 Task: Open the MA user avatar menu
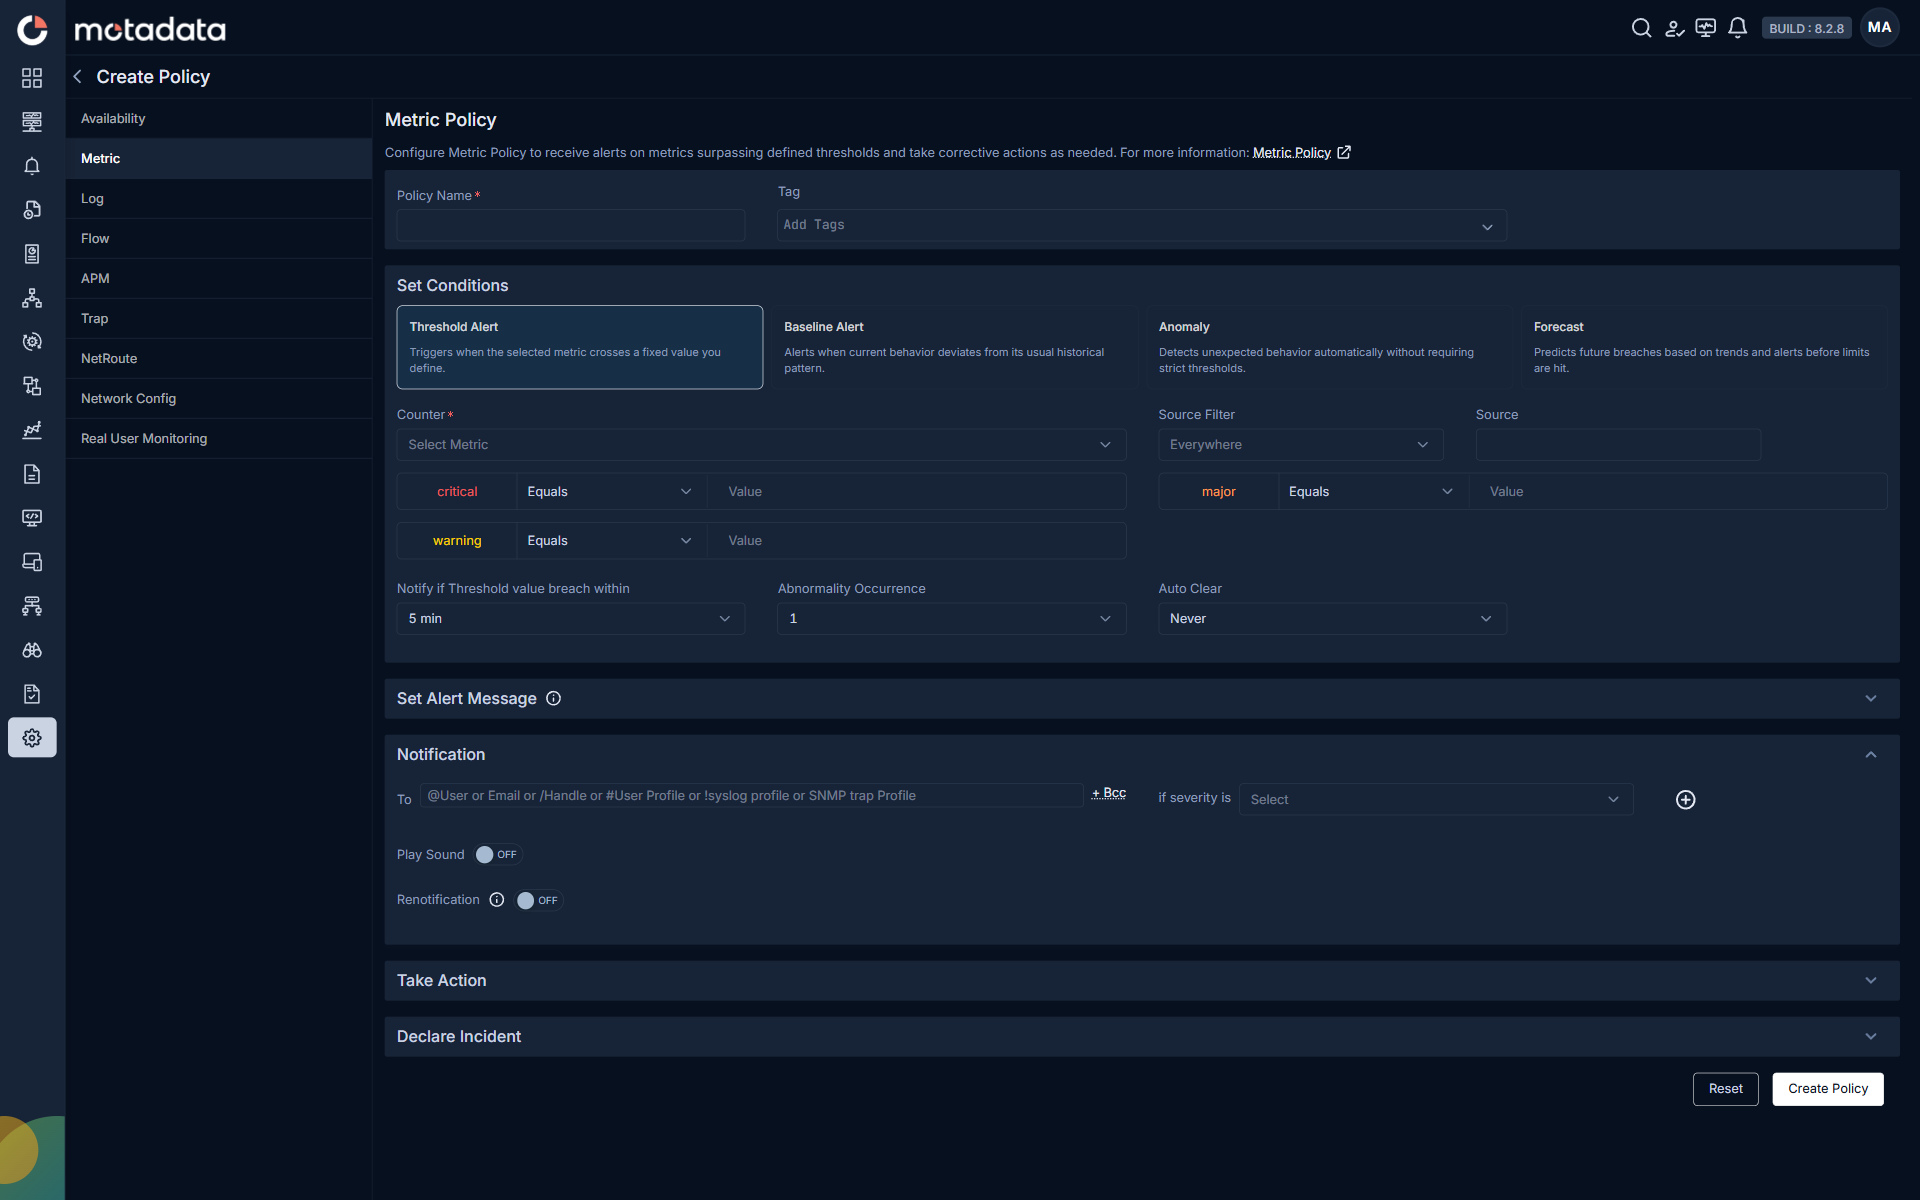click(1879, 28)
